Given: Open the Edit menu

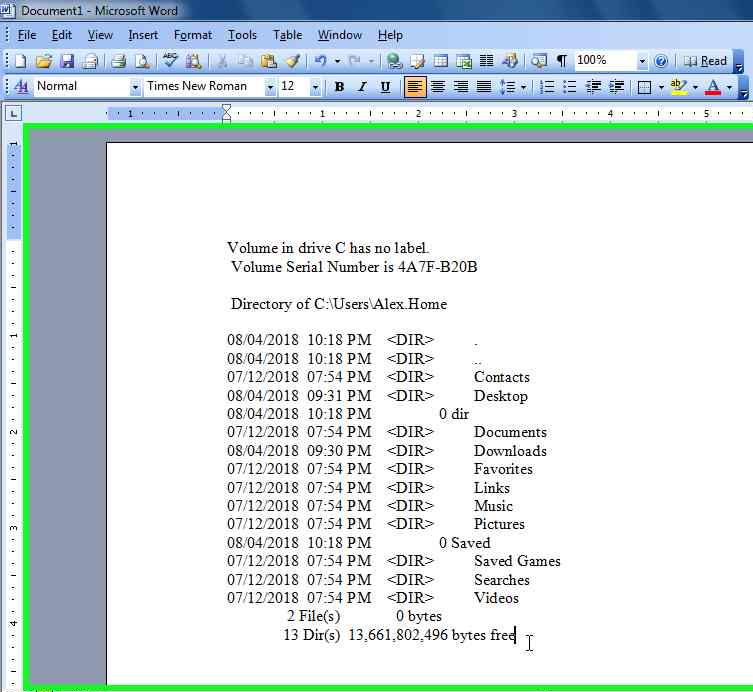Looking at the screenshot, I should 62,35.
